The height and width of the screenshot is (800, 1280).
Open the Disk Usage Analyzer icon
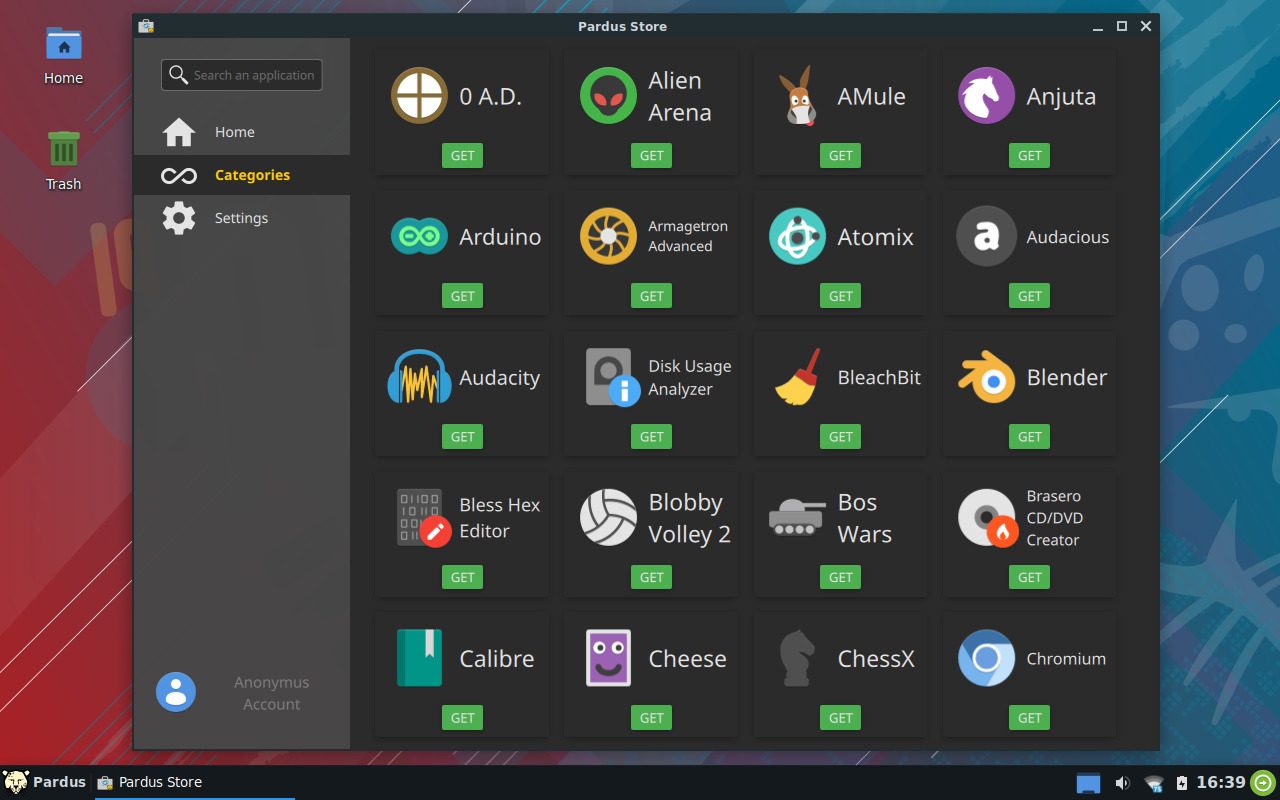click(607, 377)
